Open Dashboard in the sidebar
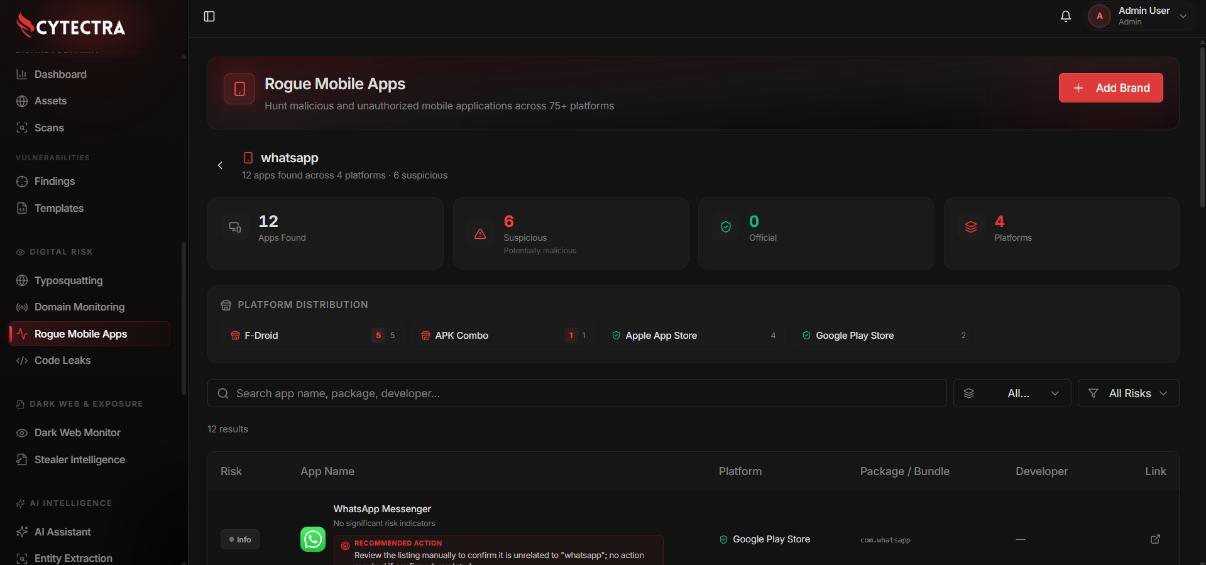1206x565 pixels. coord(60,74)
